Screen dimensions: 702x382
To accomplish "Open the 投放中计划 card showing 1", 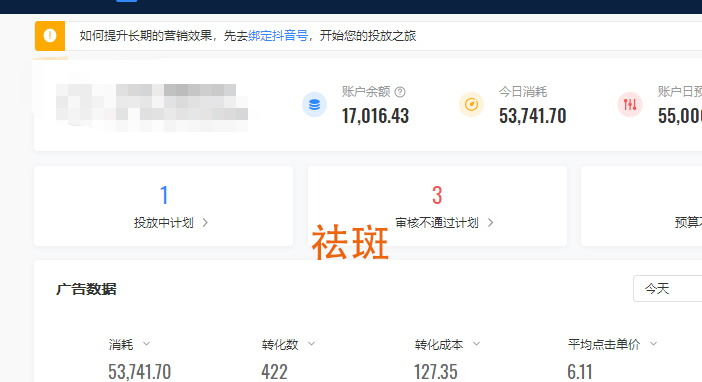I will tap(163, 206).
